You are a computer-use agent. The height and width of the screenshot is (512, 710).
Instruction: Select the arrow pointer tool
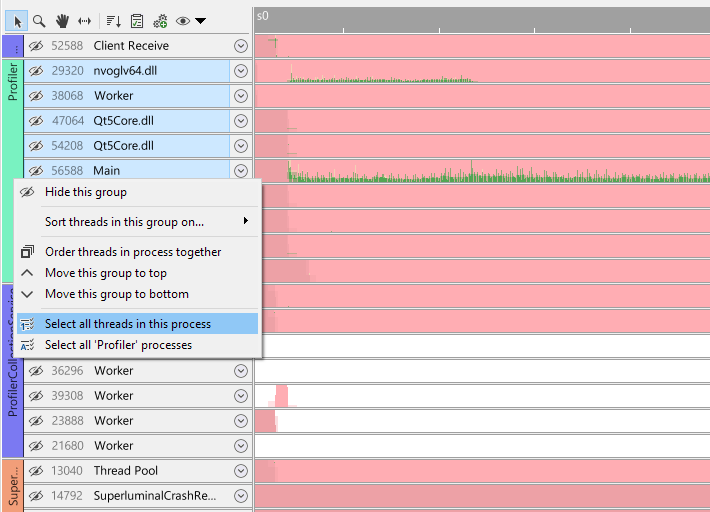(18, 20)
